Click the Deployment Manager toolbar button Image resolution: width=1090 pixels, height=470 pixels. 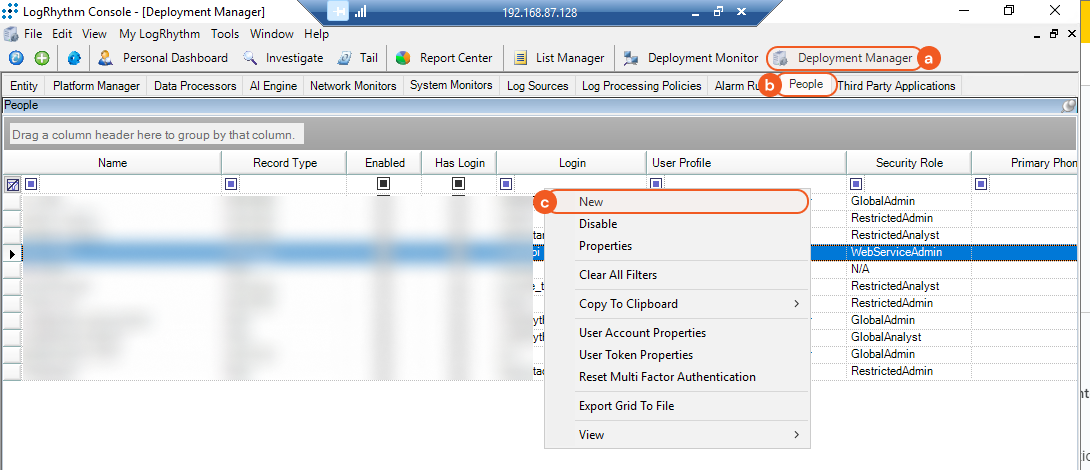point(842,58)
